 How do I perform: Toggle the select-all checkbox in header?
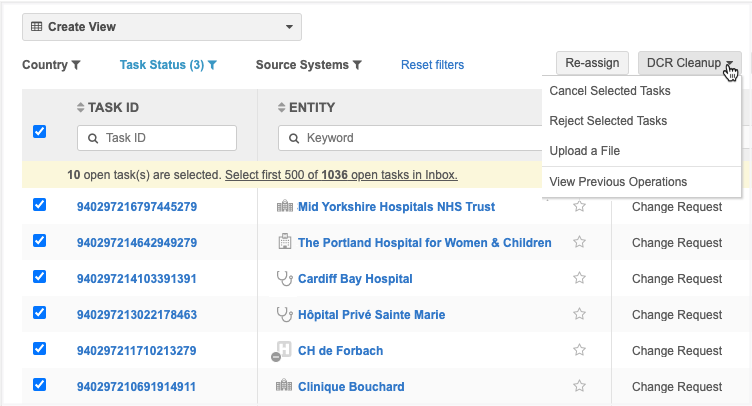tap(40, 131)
